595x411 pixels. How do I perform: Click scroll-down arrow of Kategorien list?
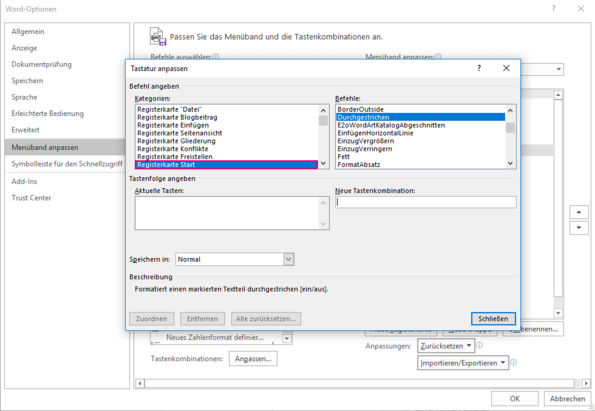pos(323,164)
